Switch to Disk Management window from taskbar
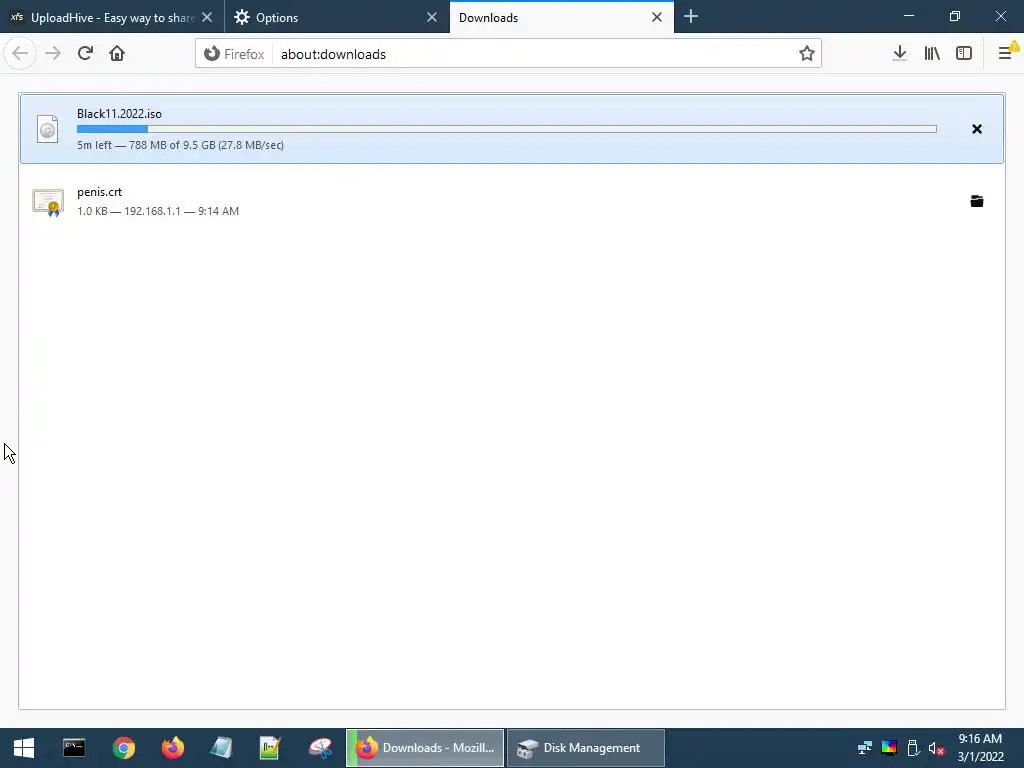The height and width of the screenshot is (768, 1024). click(x=586, y=748)
